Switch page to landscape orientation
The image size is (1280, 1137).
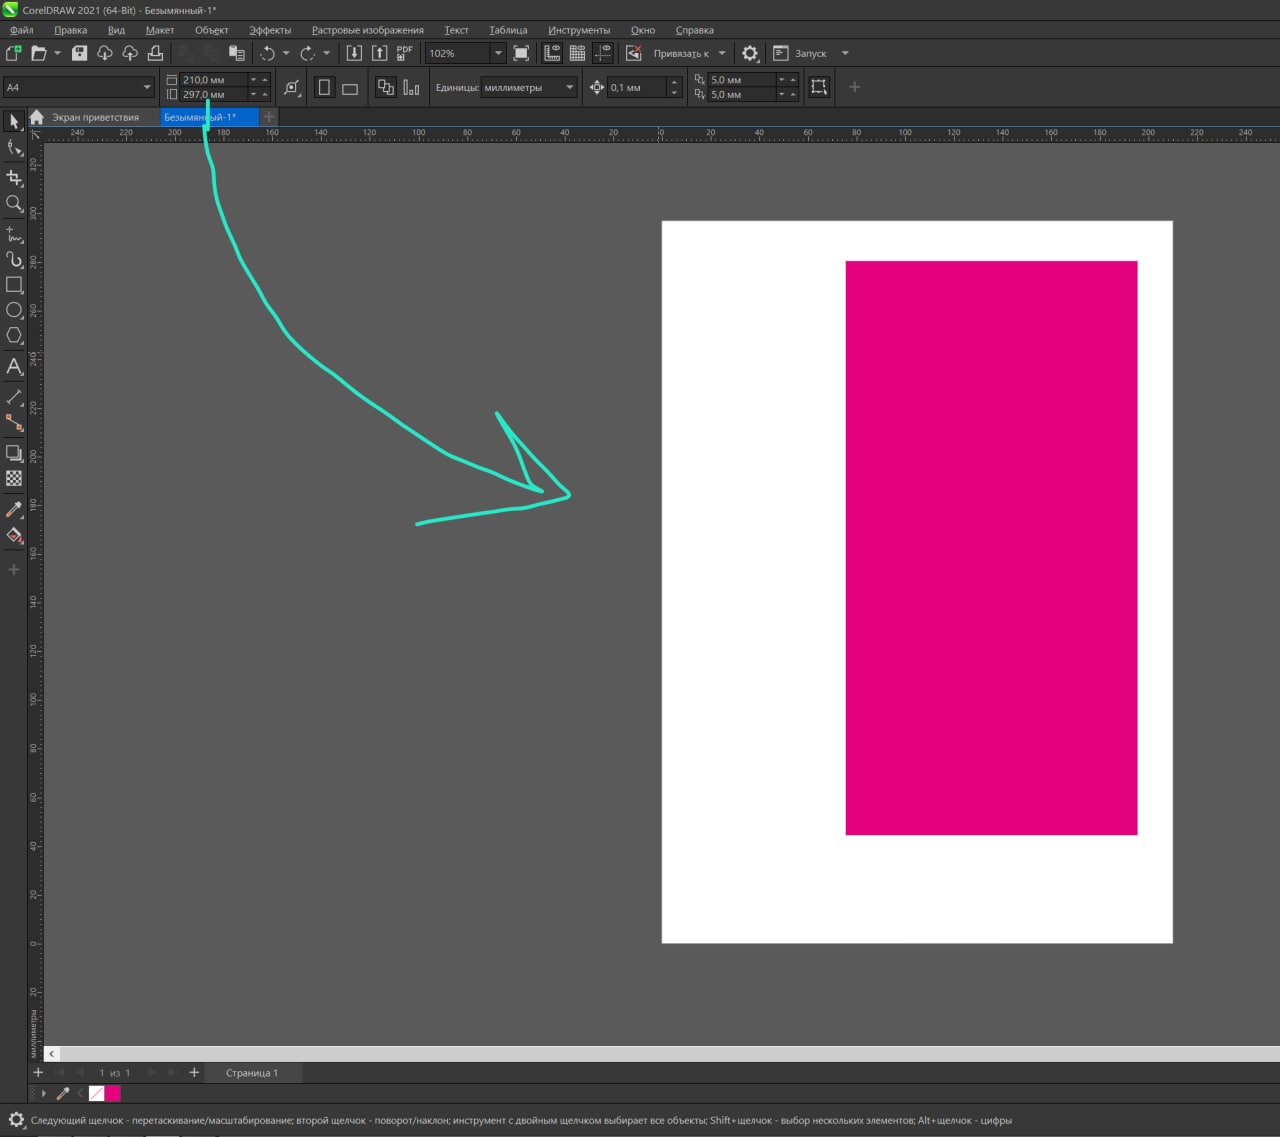point(350,88)
